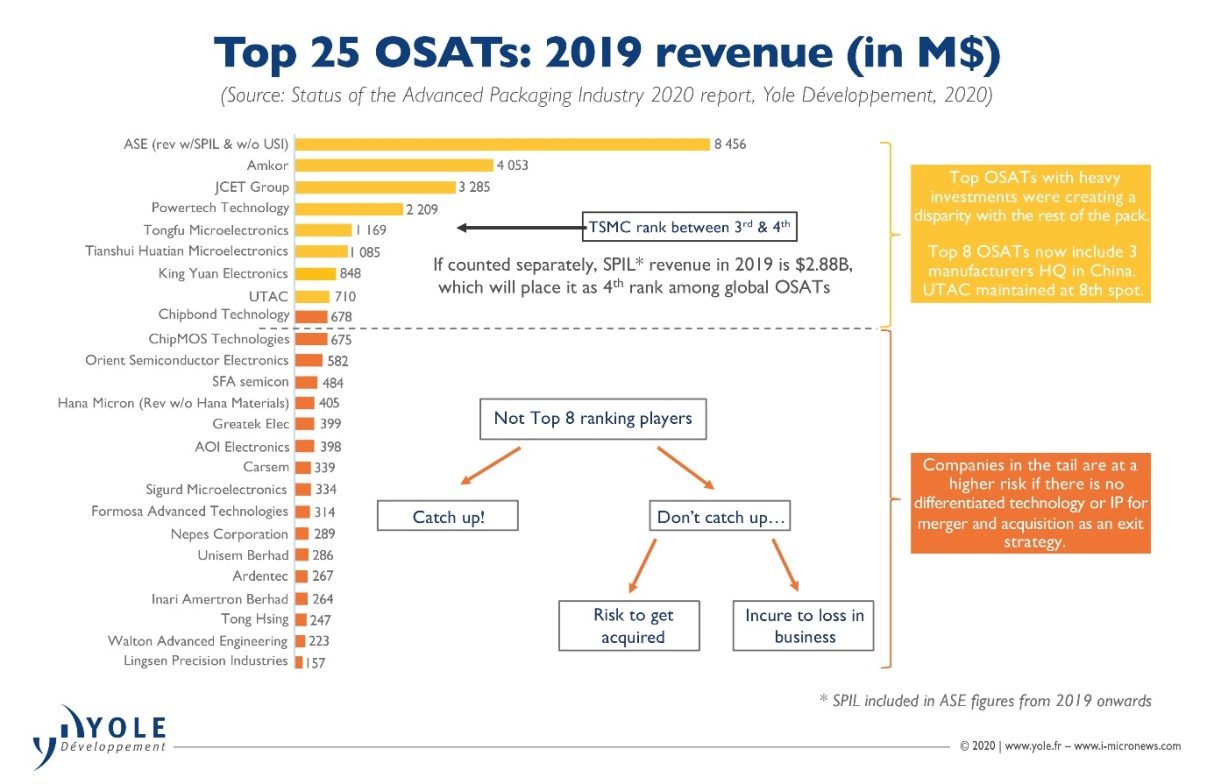Click the Top 25 OSATs chart title

606,55
